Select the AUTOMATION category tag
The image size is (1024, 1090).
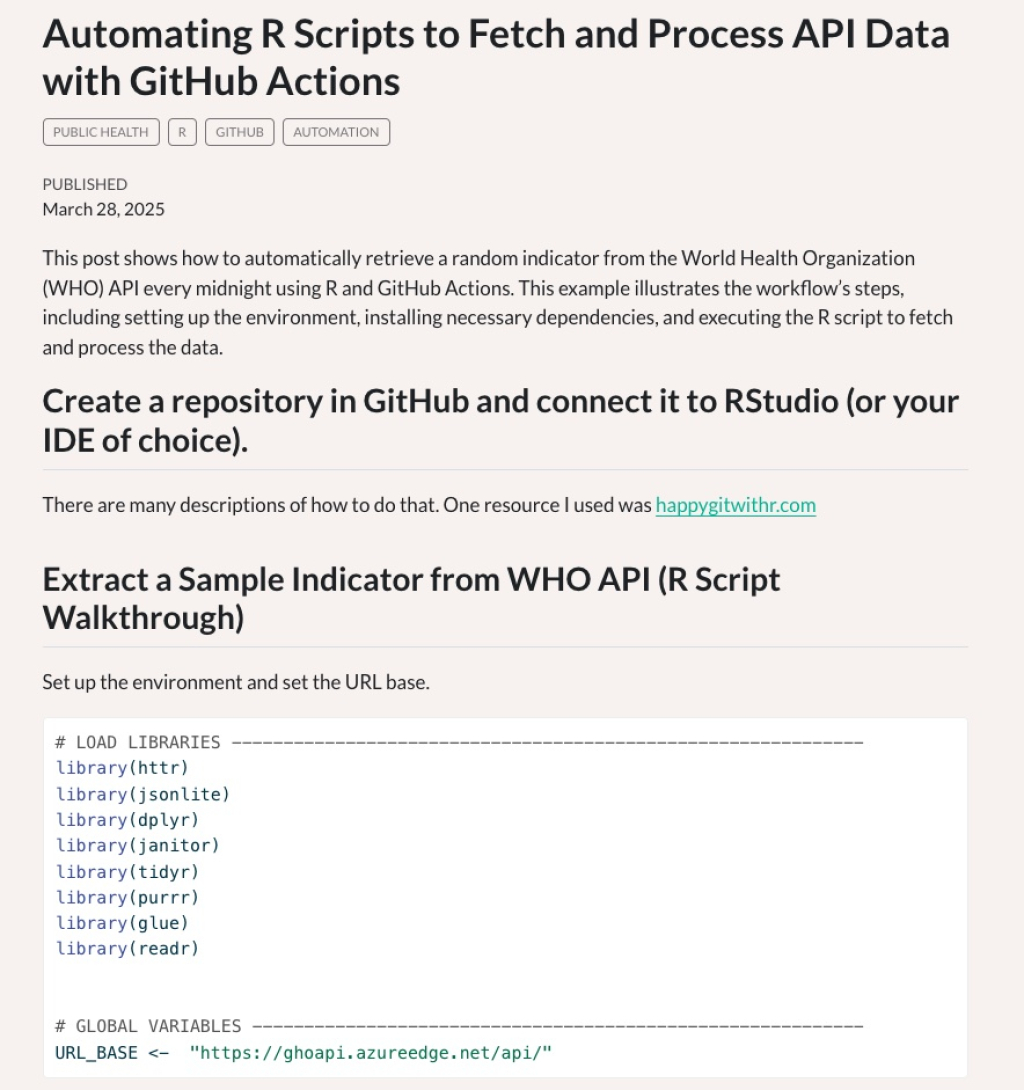336,132
